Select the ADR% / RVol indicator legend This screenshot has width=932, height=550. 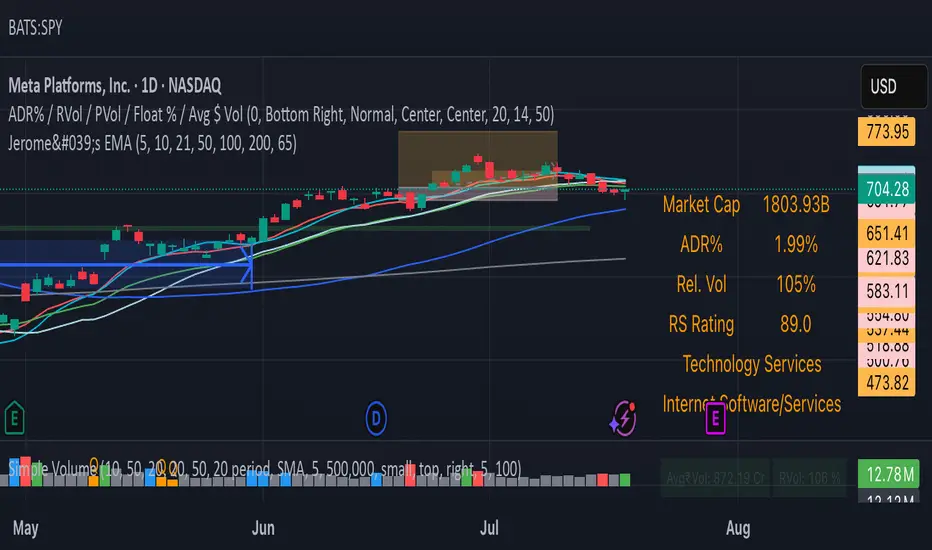tap(281, 114)
